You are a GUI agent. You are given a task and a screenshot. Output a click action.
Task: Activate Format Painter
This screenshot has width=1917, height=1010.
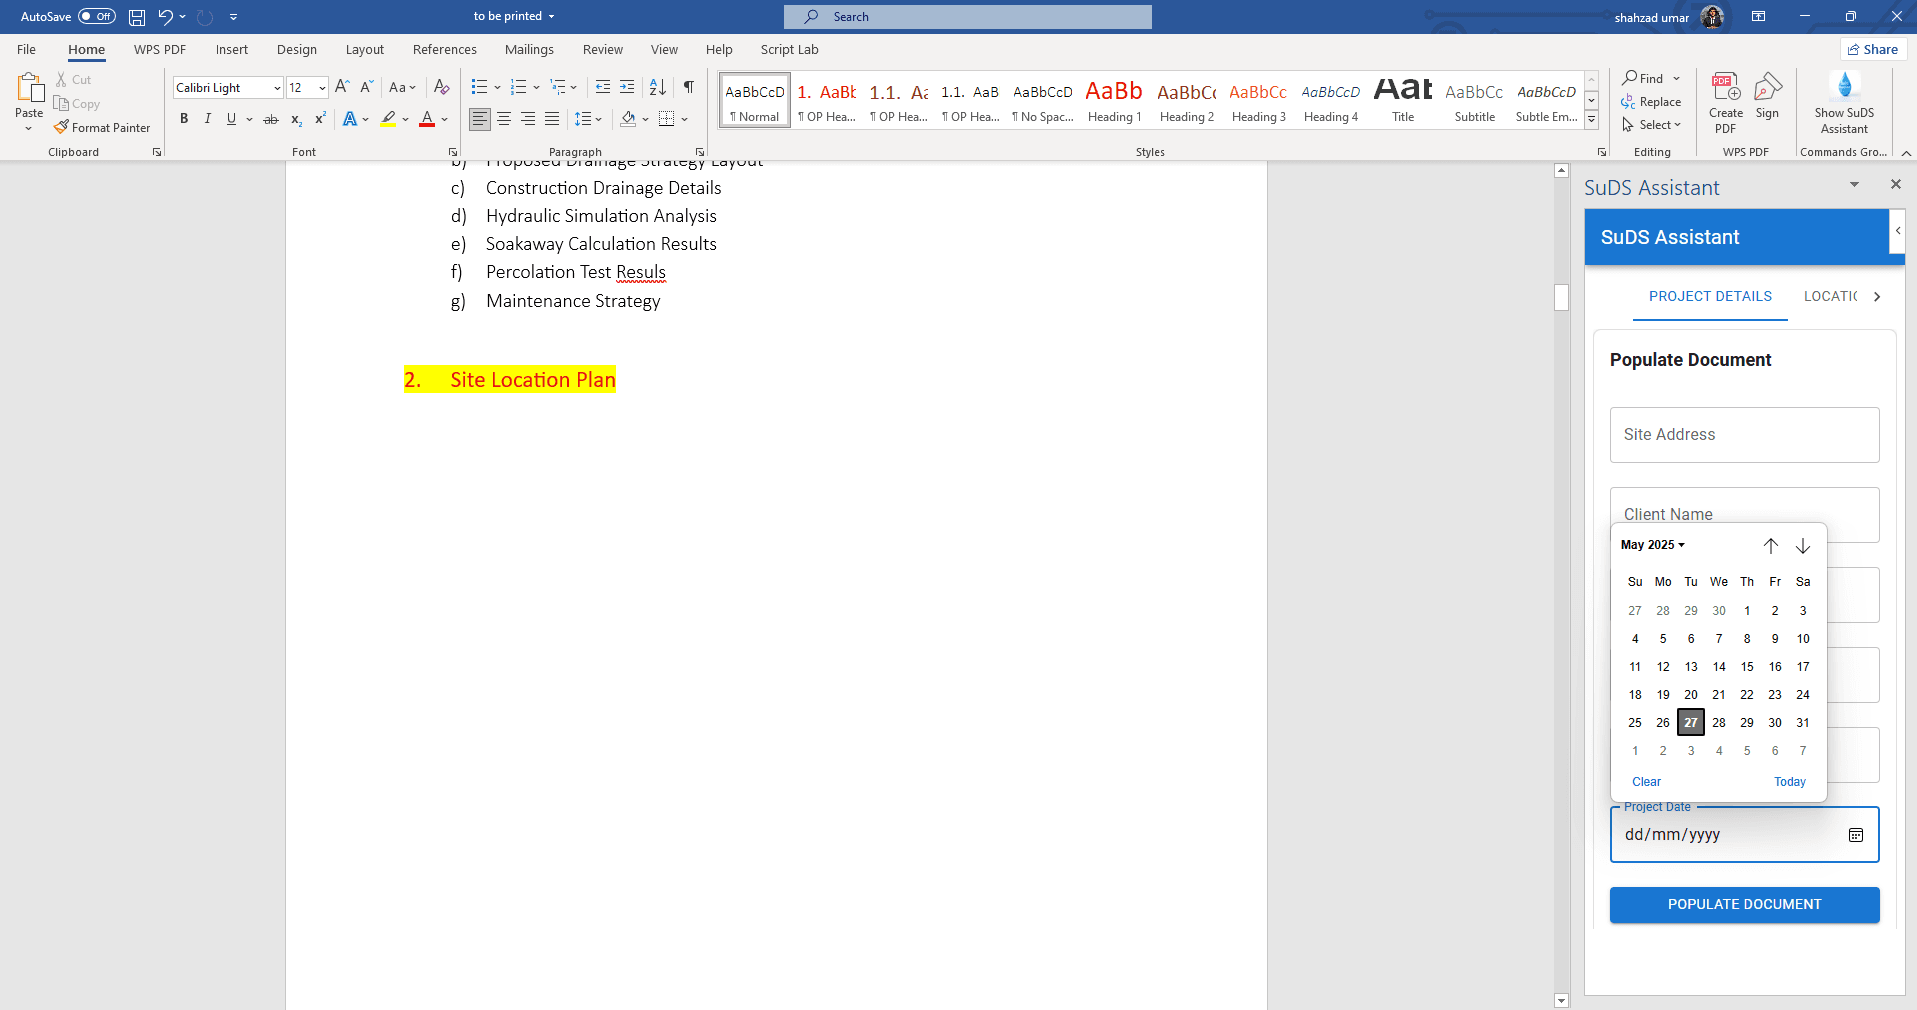click(102, 128)
